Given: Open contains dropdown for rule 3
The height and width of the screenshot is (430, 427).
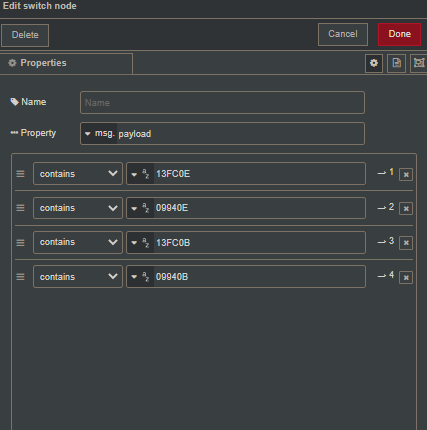Looking at the screenshot, I should point(78,242).
